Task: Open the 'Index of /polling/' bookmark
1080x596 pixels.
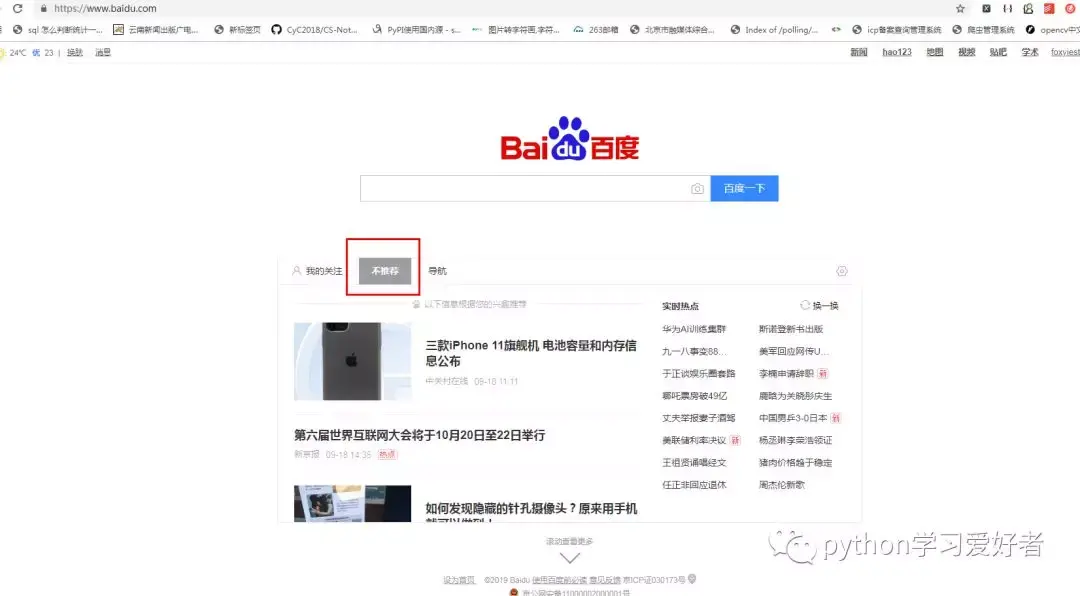Action: pyautogui.click(x=774, y=30)
